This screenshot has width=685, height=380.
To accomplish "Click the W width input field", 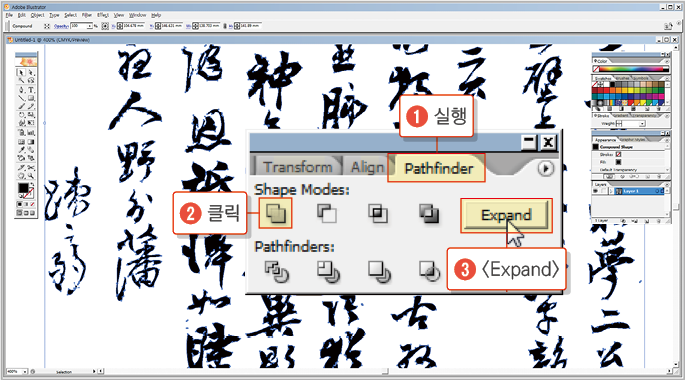I will point(210,26).
